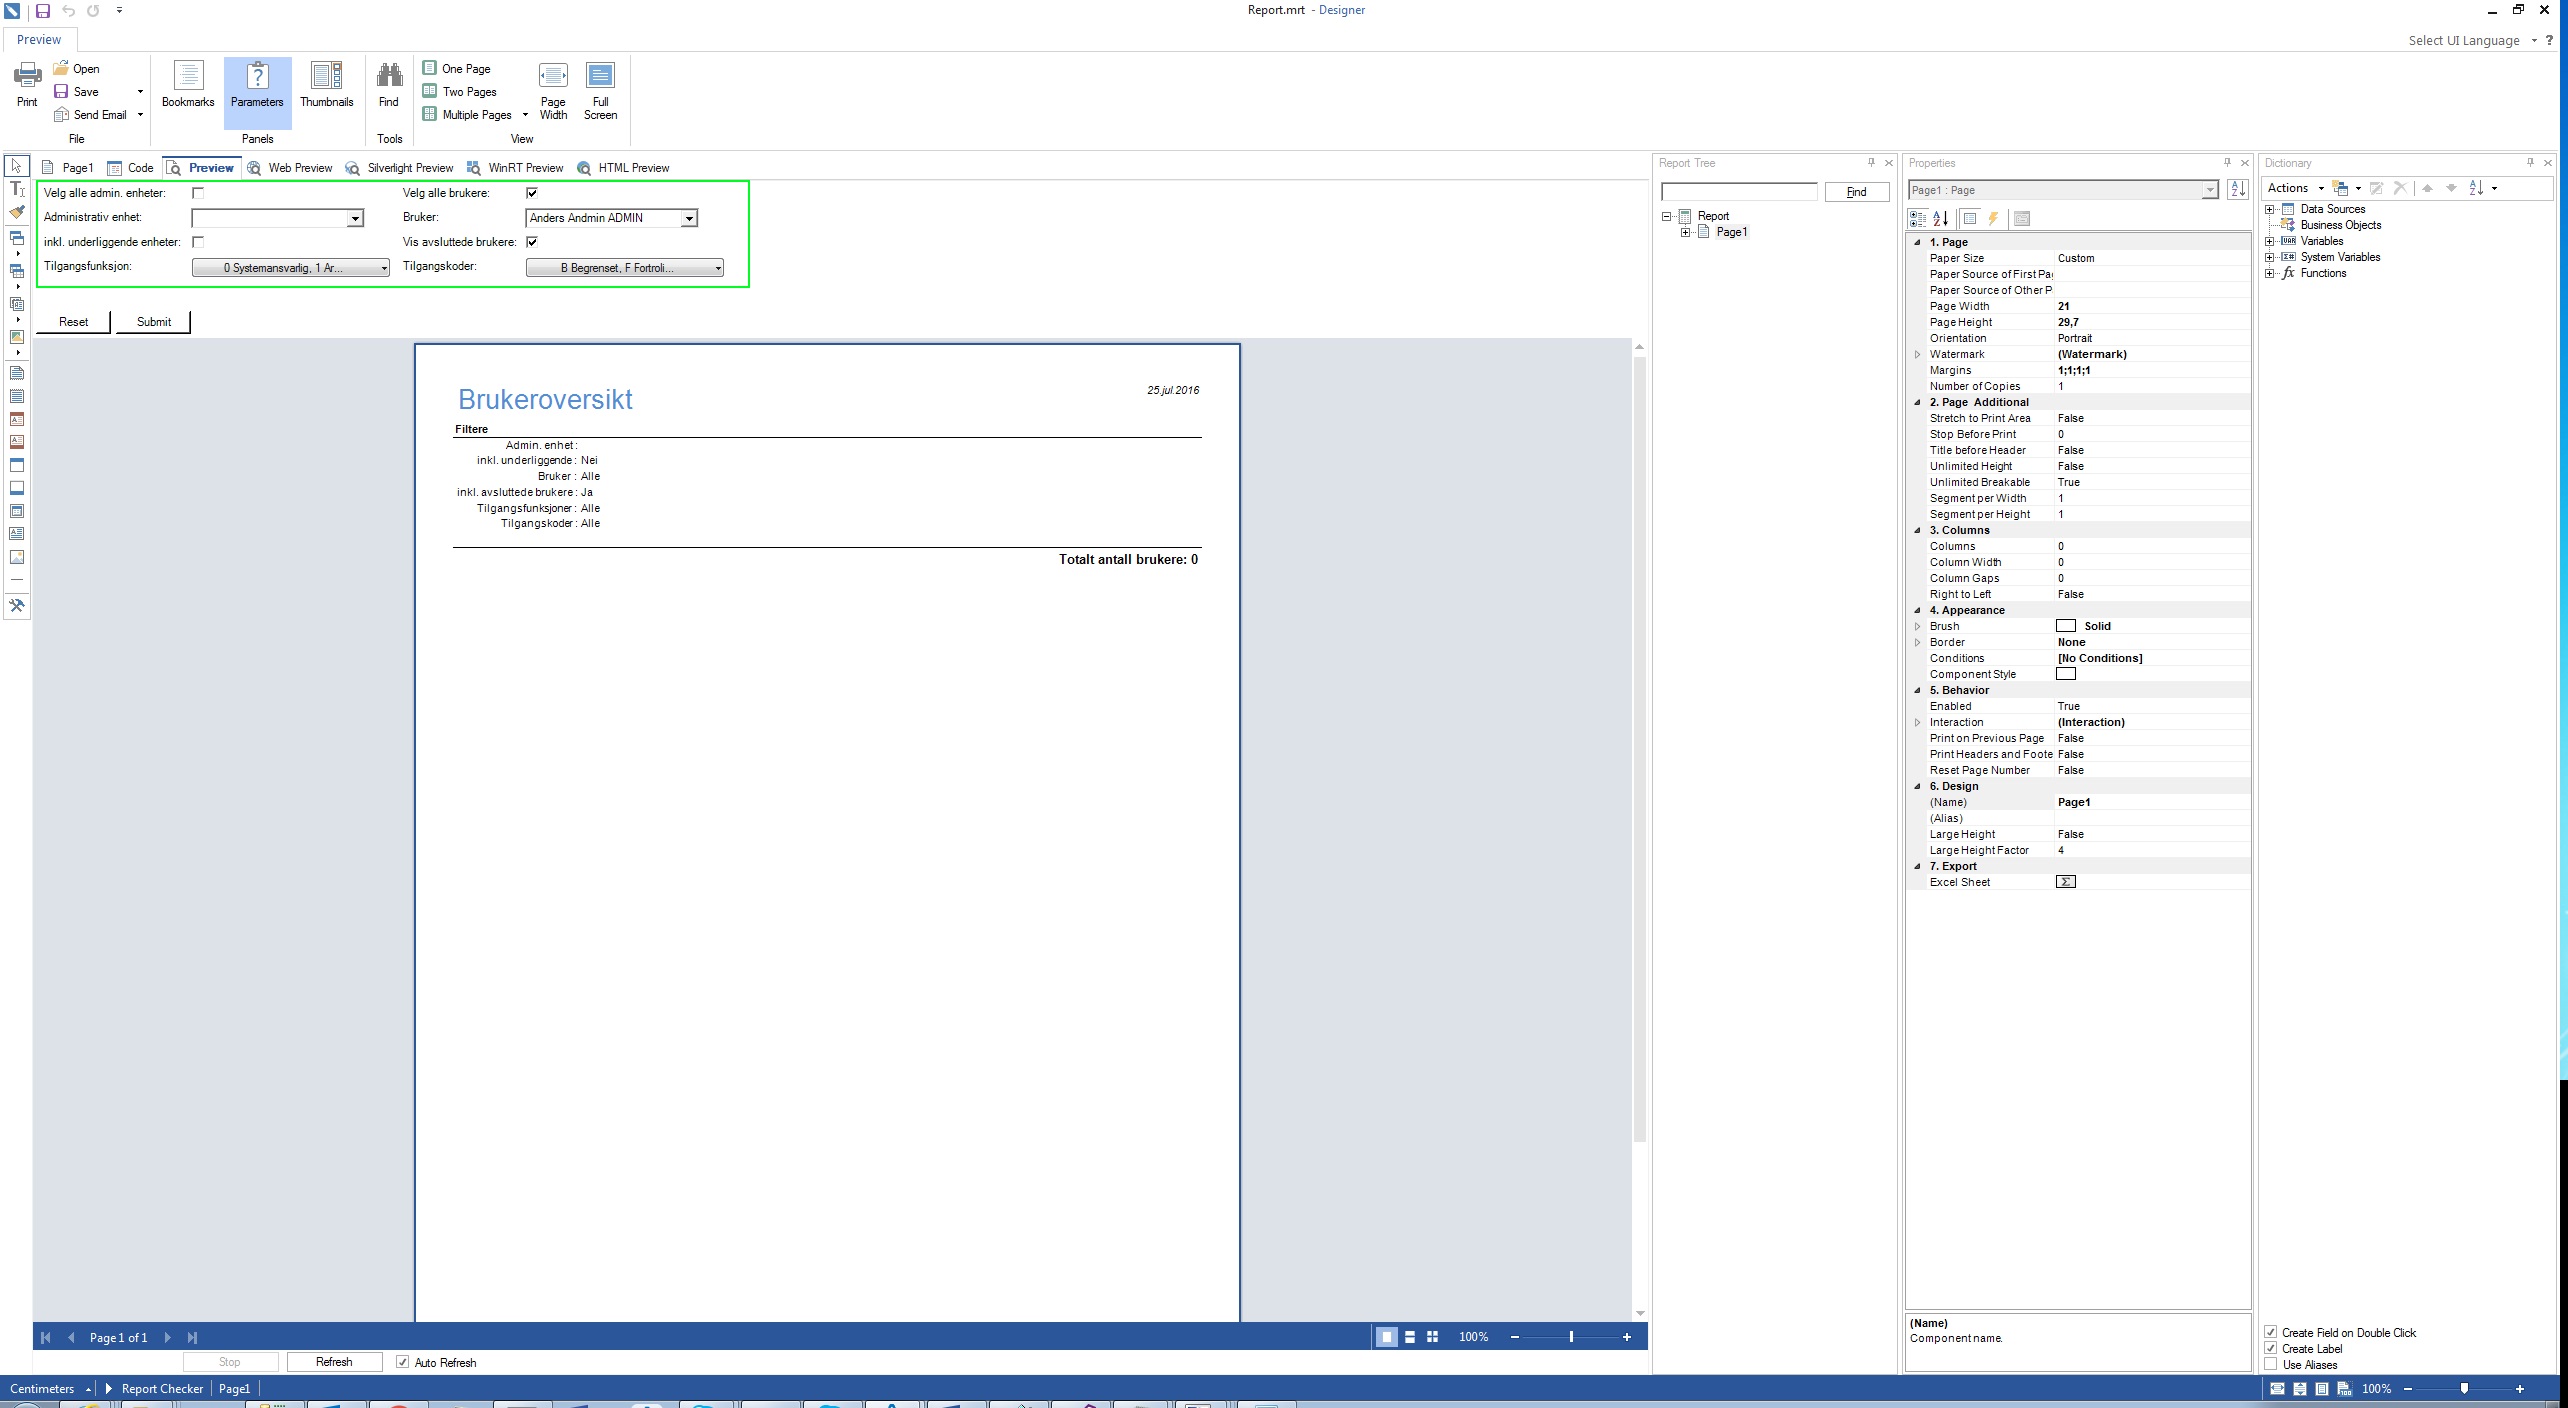The image size is (2568, 1408).
Task: Open the Silverlight Preview tab
Action: (399, 168)
